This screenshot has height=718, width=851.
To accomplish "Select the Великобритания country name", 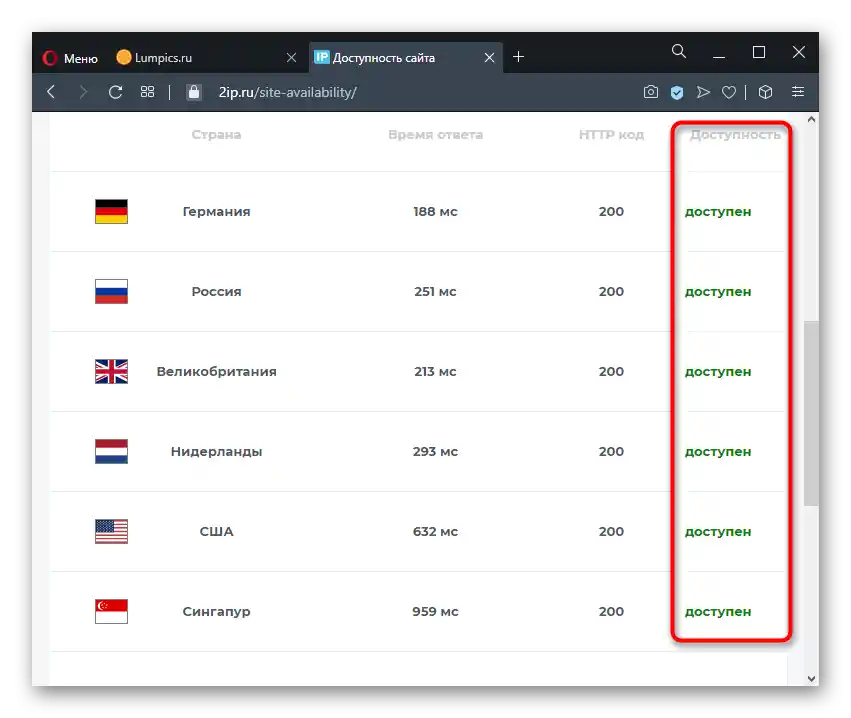I will click(216, 371).
